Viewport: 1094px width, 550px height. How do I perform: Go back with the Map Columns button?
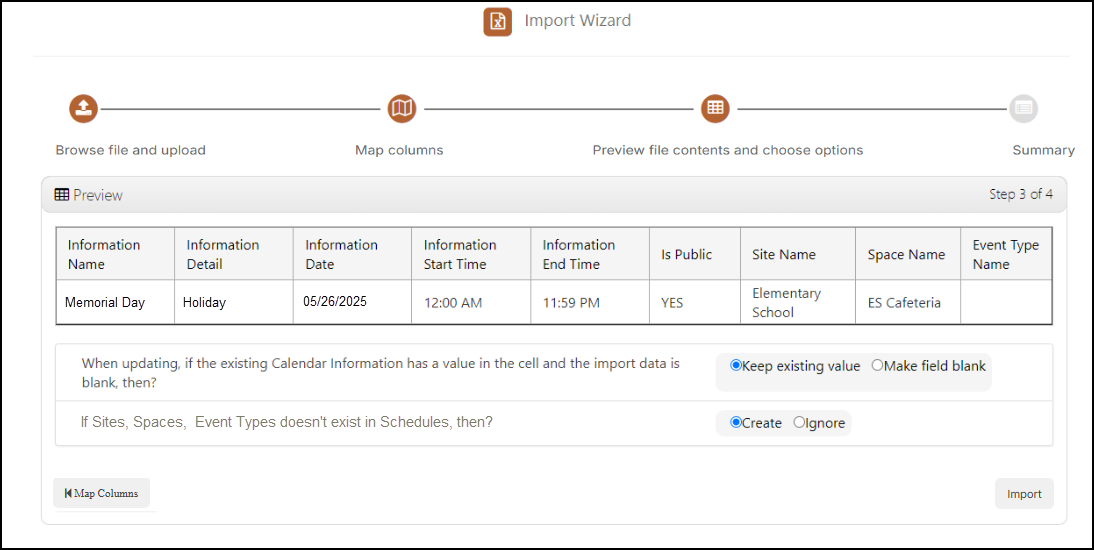coord(101,493)
